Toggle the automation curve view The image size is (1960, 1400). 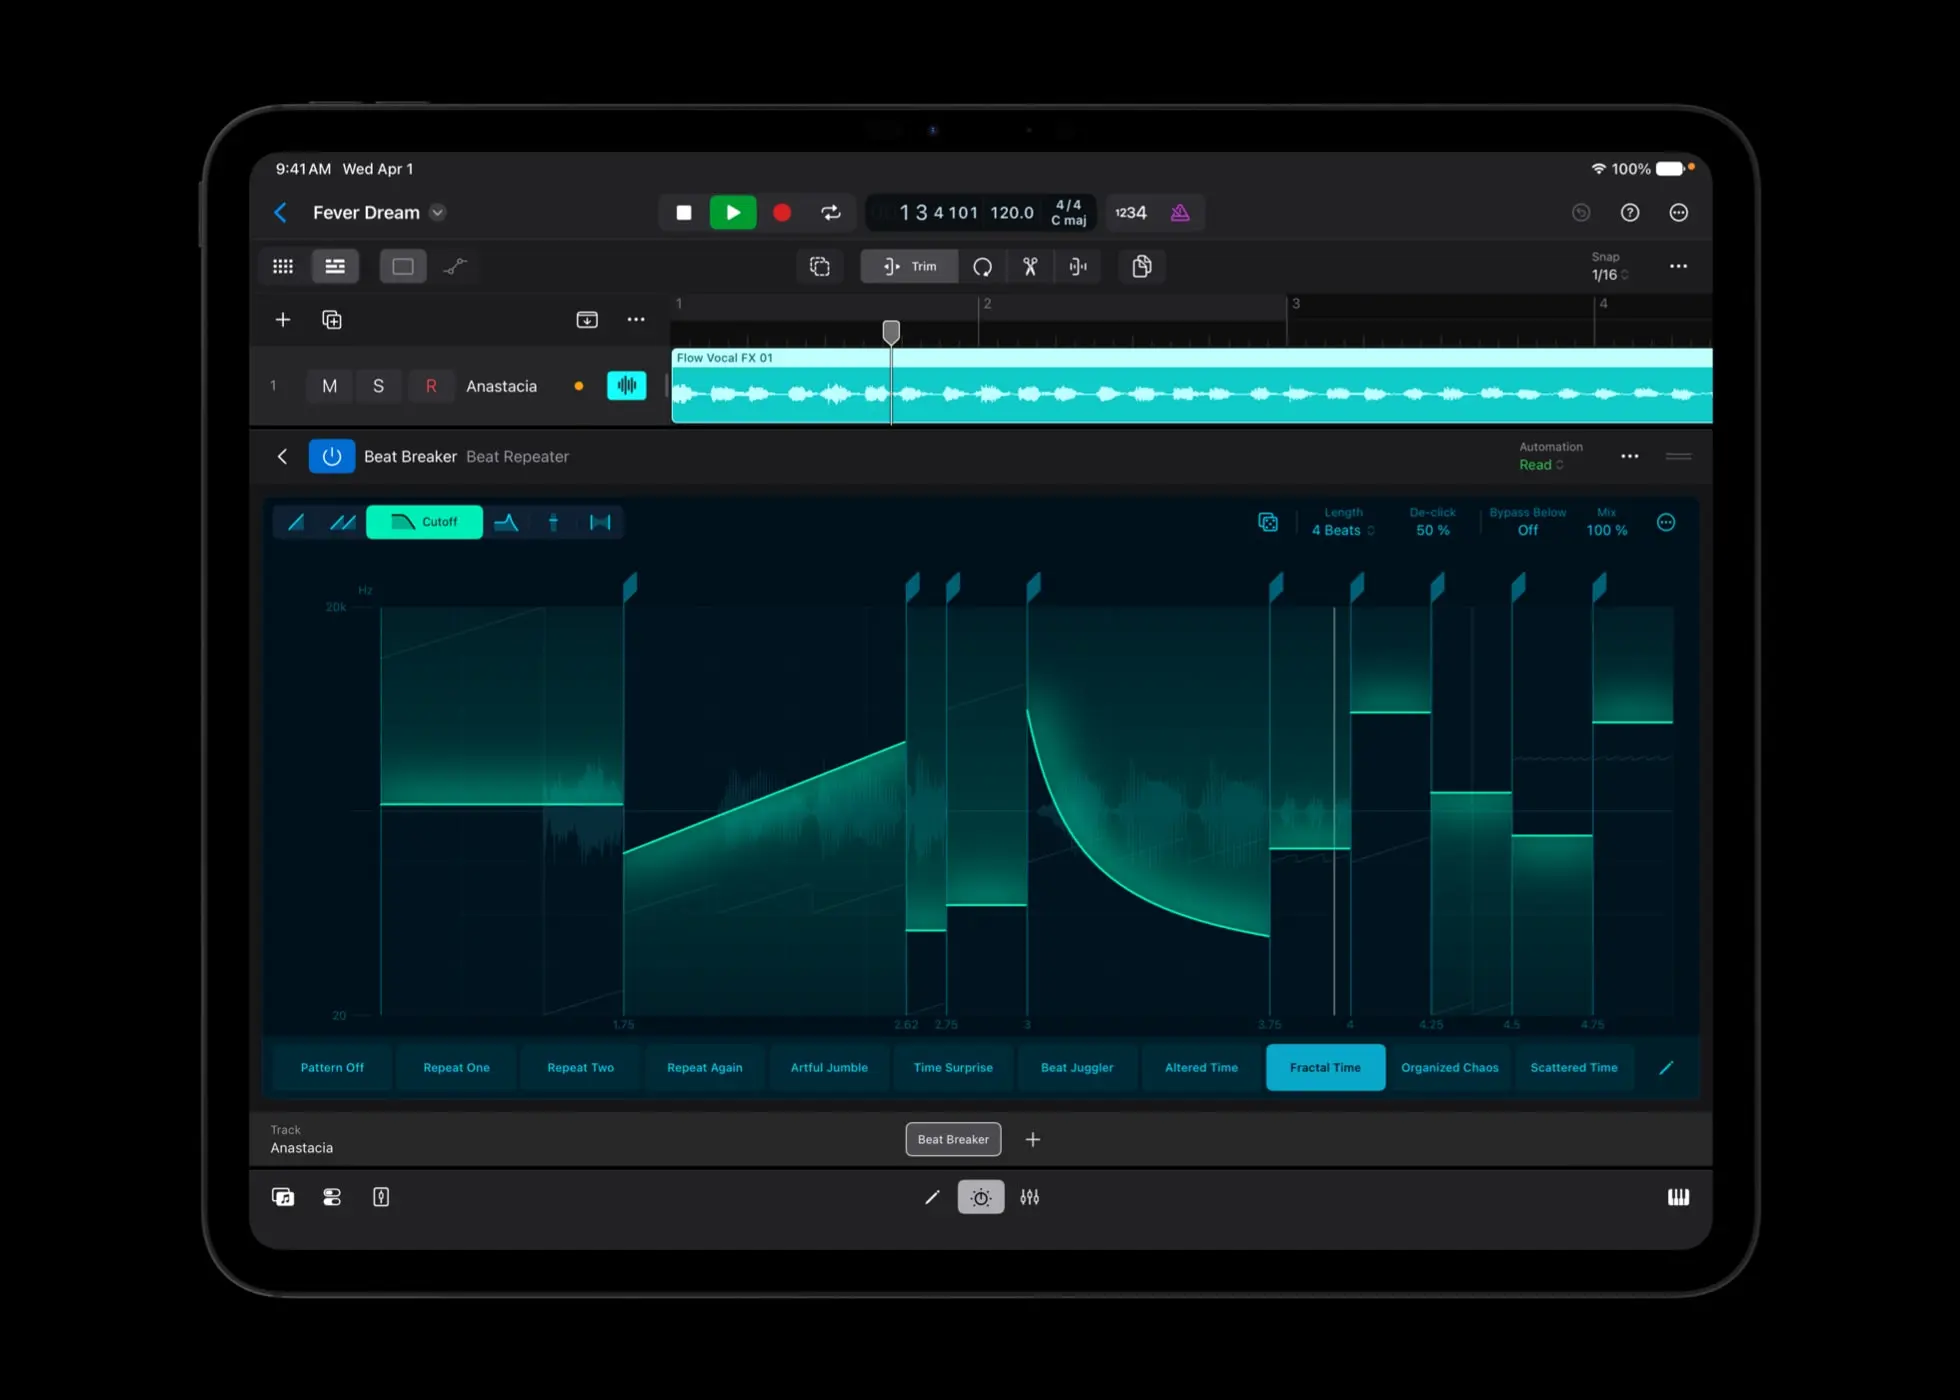click(x=456, y=266)
